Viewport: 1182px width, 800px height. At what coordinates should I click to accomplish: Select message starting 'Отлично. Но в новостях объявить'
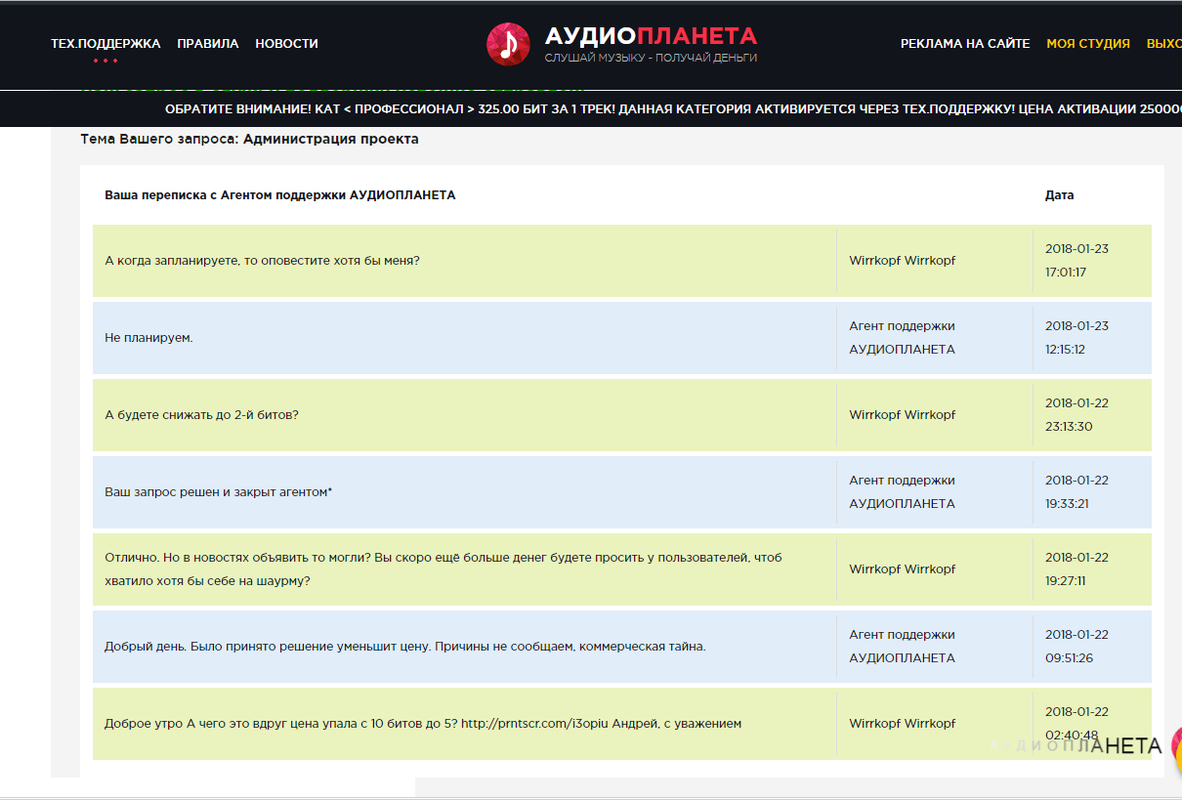443,569
